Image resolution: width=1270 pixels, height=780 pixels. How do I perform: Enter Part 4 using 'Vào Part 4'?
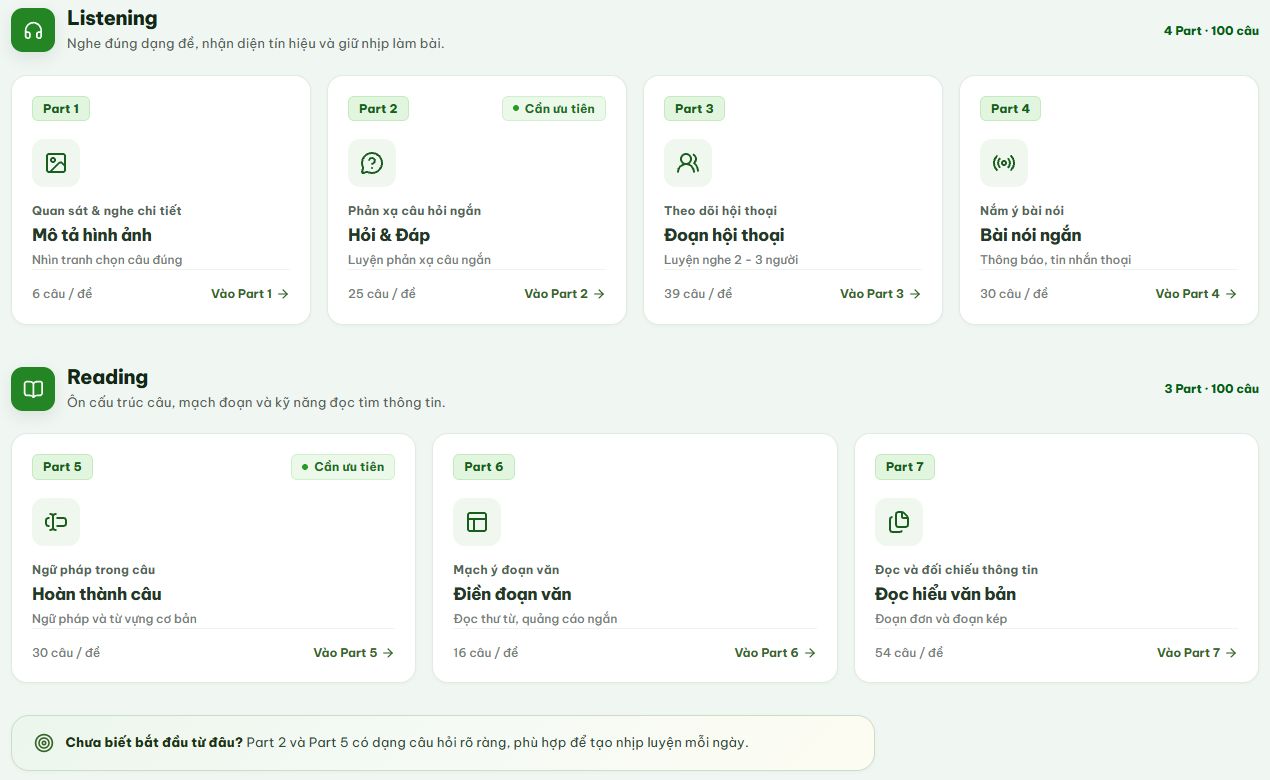point(1197,294)
